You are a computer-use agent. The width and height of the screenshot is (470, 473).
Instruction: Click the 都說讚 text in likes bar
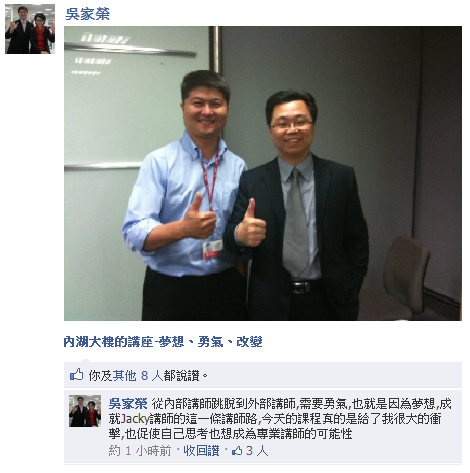(x=181, y=376)
